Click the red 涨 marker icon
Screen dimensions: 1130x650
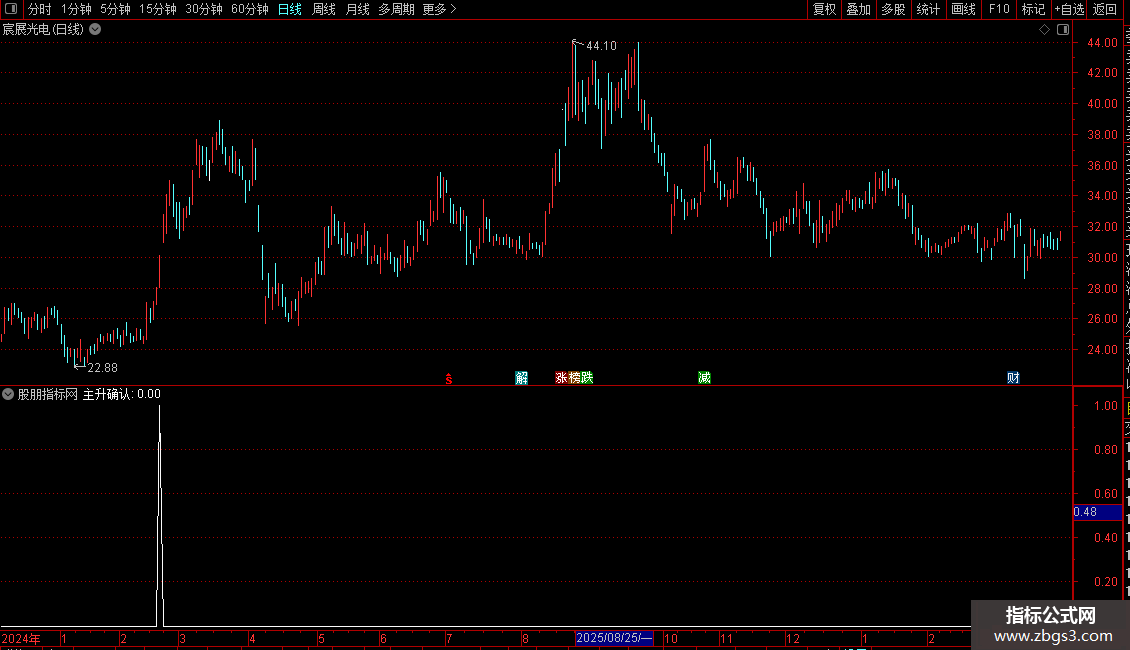coord(561,378)
